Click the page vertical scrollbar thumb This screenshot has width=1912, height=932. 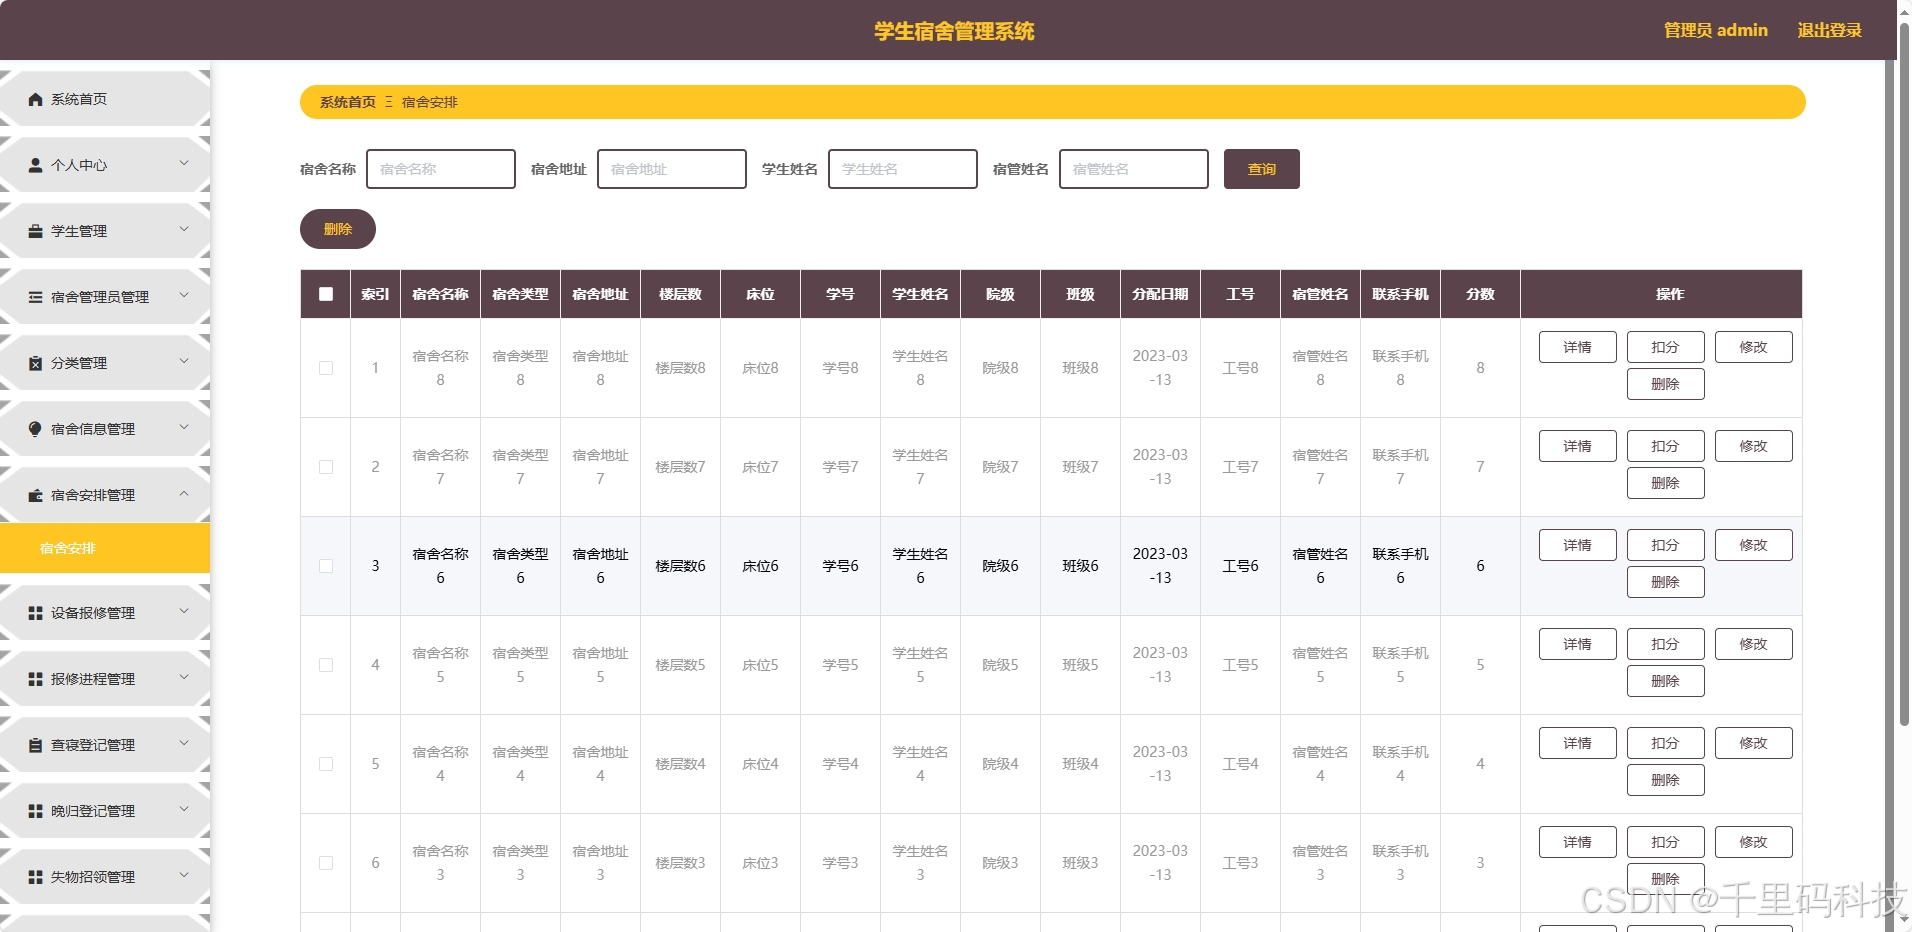[x=1904, y=375]
